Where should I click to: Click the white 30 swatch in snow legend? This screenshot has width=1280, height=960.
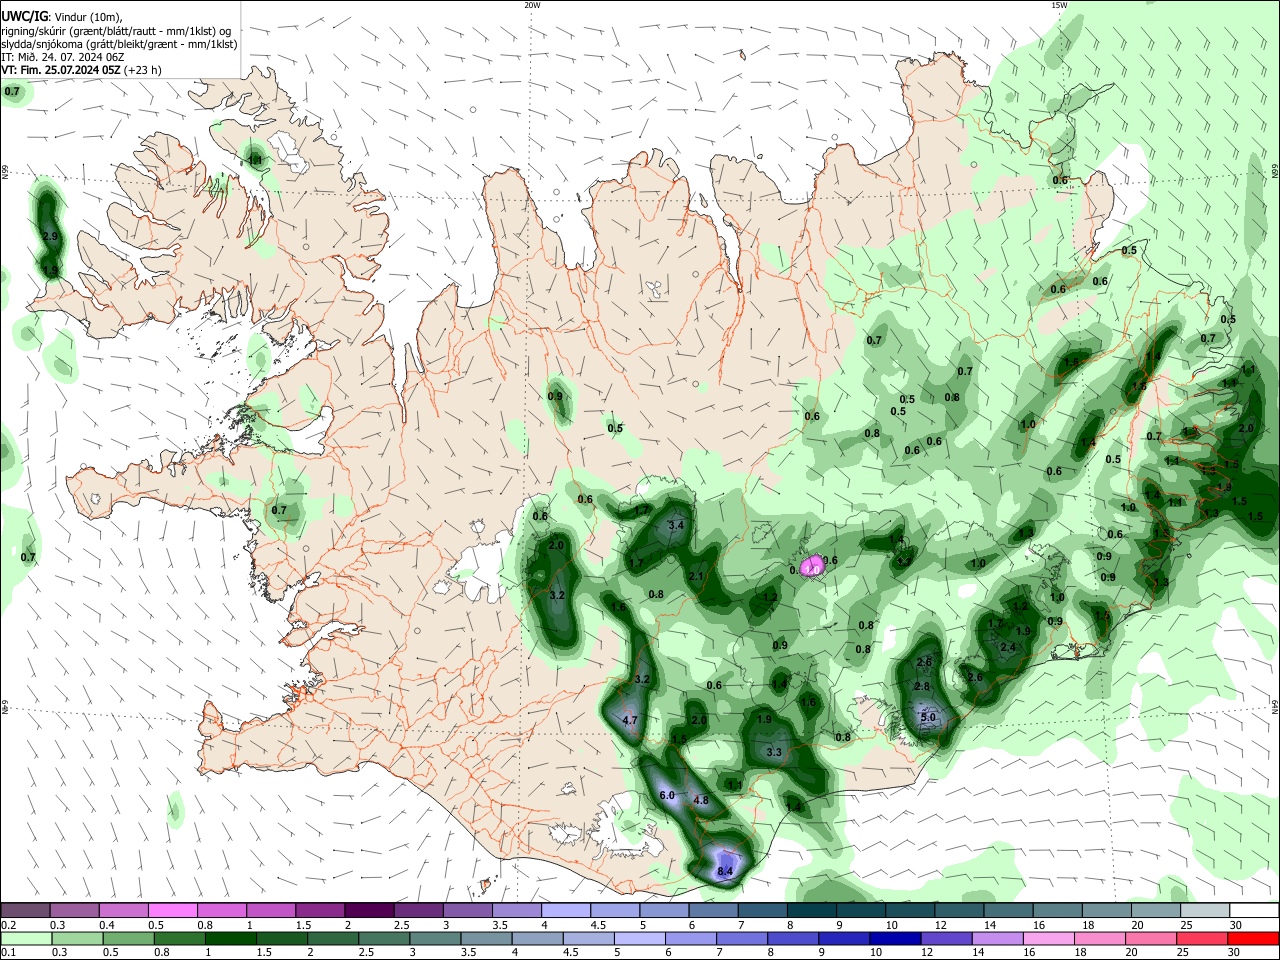pyautogui.click(x=1254, y=911)
